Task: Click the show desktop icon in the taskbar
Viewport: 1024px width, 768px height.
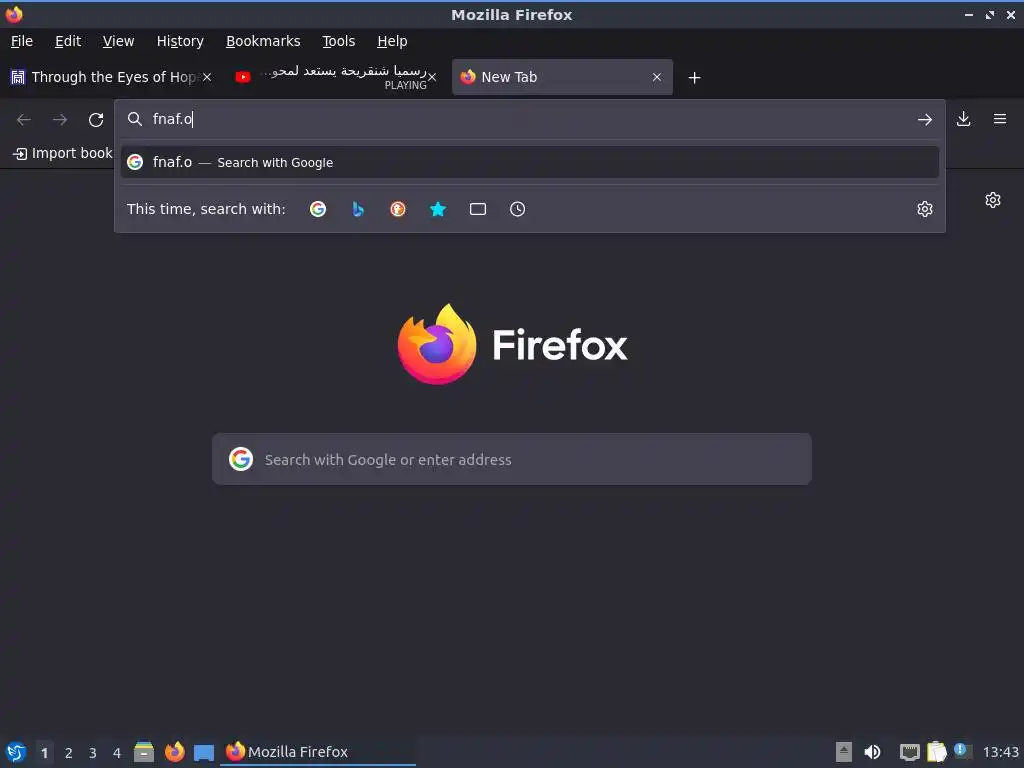Action: click(x=204, y=752)
